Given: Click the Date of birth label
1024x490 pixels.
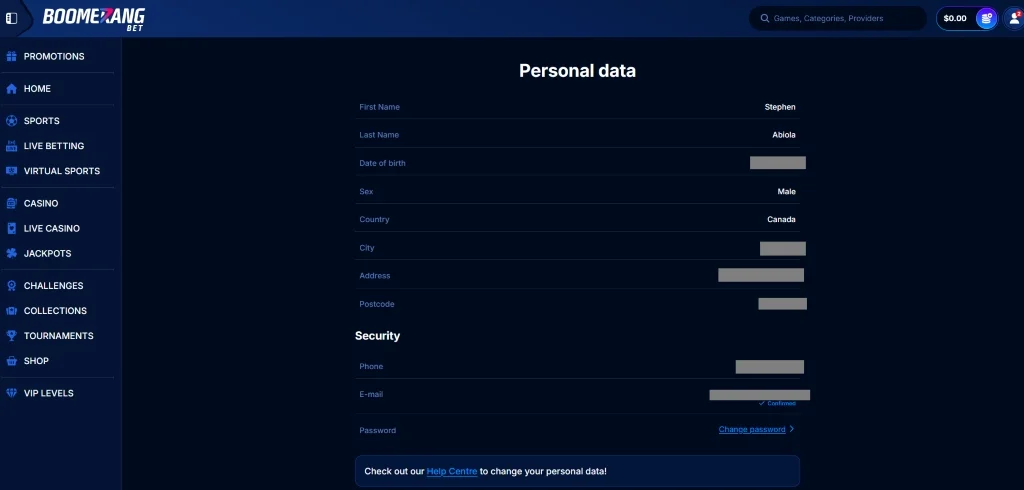Looking at the screenshot, I should tap(382, 163).
